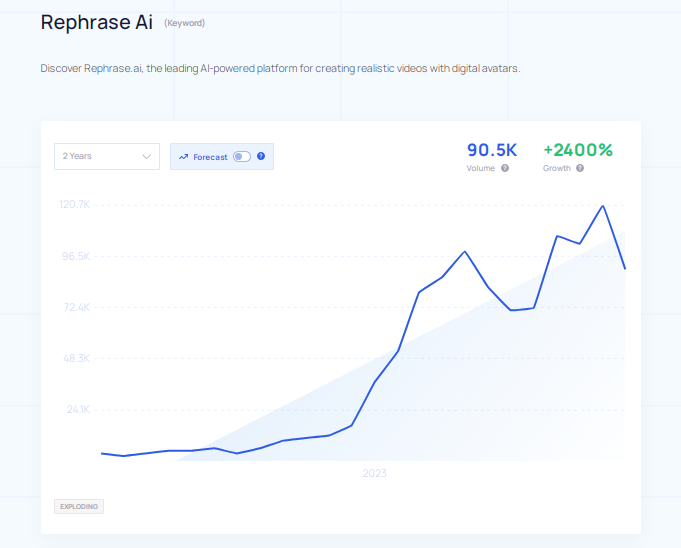
Task: Click the 24.1K y-axis label
Action: point(77,409)
